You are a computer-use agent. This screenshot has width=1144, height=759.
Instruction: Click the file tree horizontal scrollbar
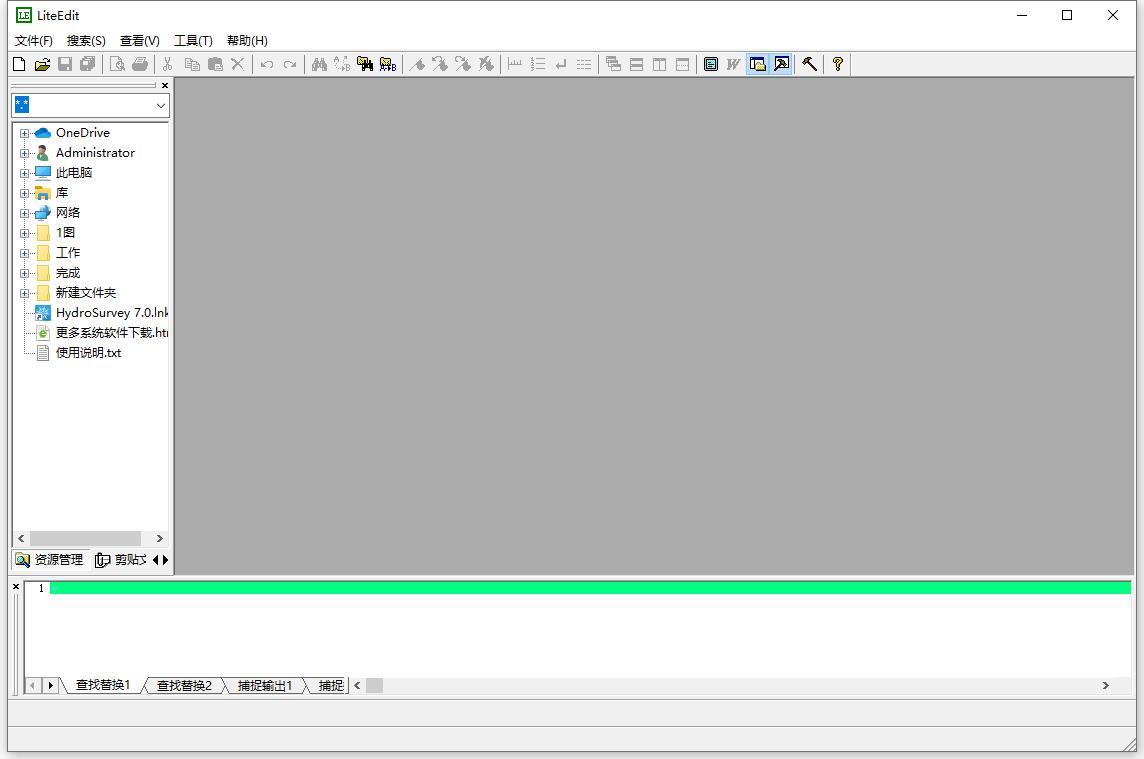[85, 538]
